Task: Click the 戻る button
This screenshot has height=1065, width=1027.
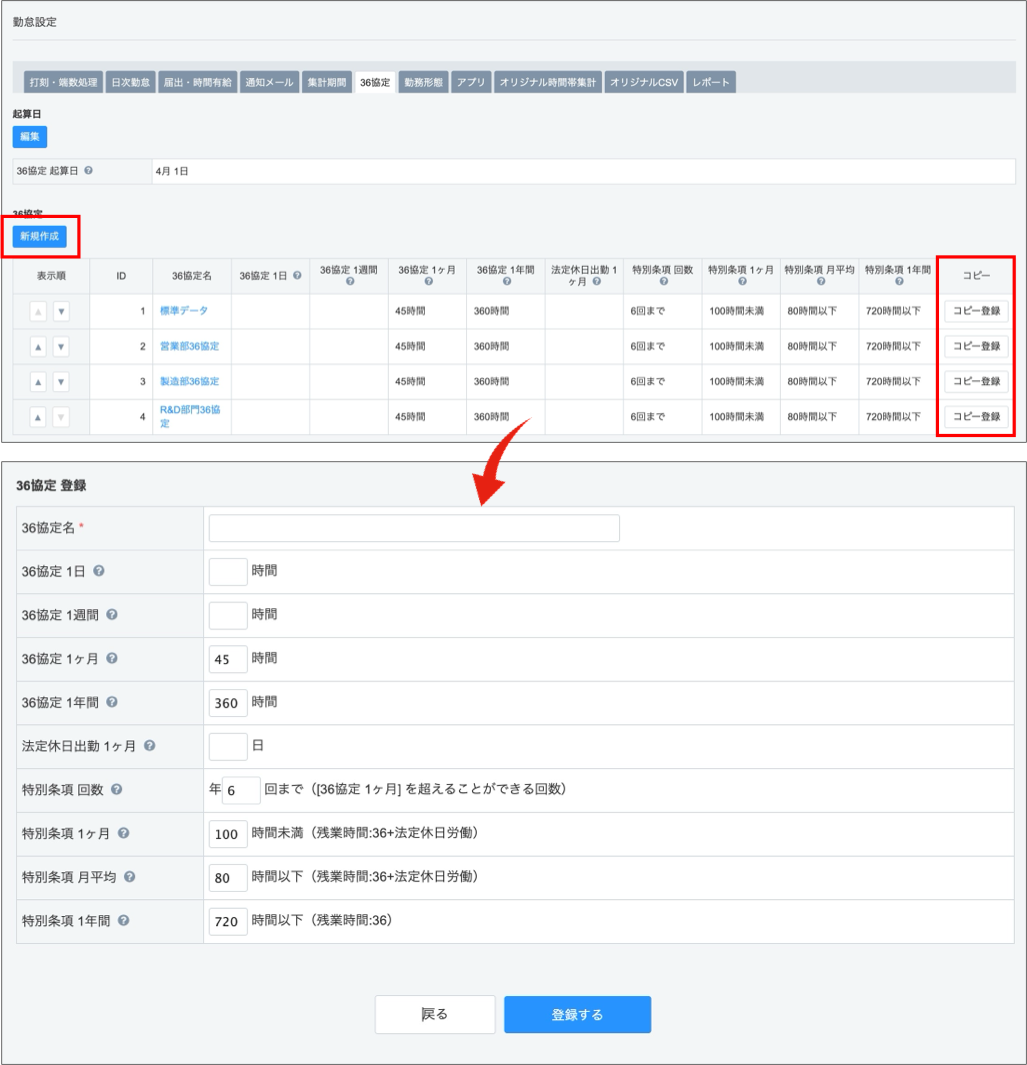Action: click(435, 1014)
